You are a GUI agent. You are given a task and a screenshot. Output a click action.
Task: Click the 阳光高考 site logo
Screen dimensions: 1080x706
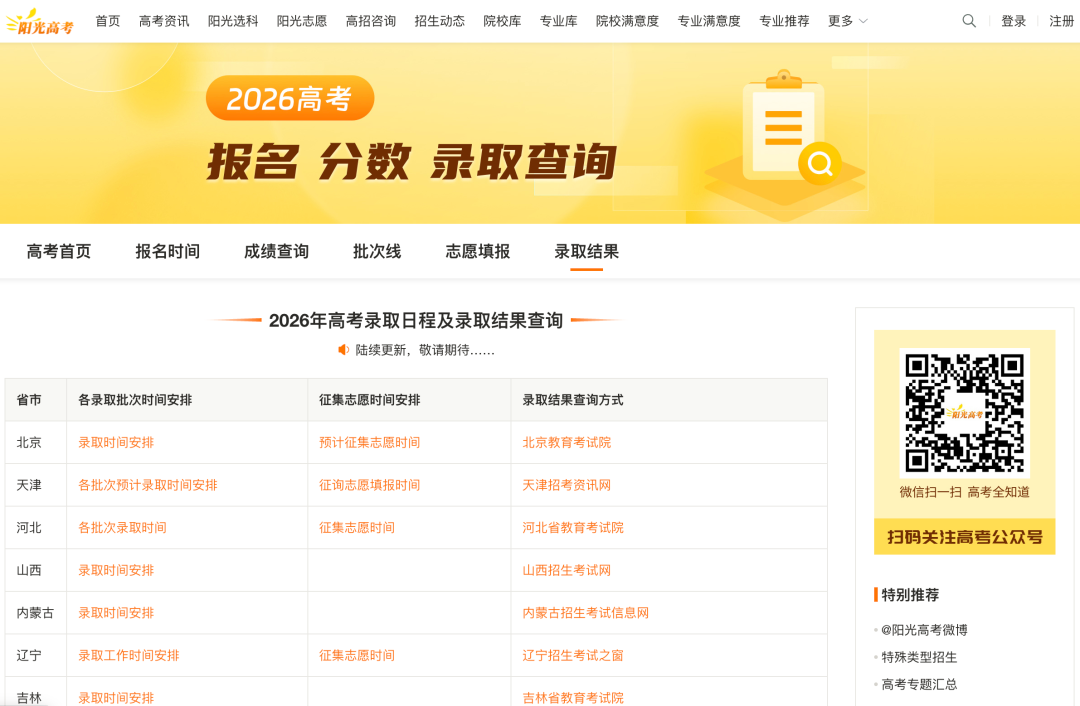(x=39, y=21)
